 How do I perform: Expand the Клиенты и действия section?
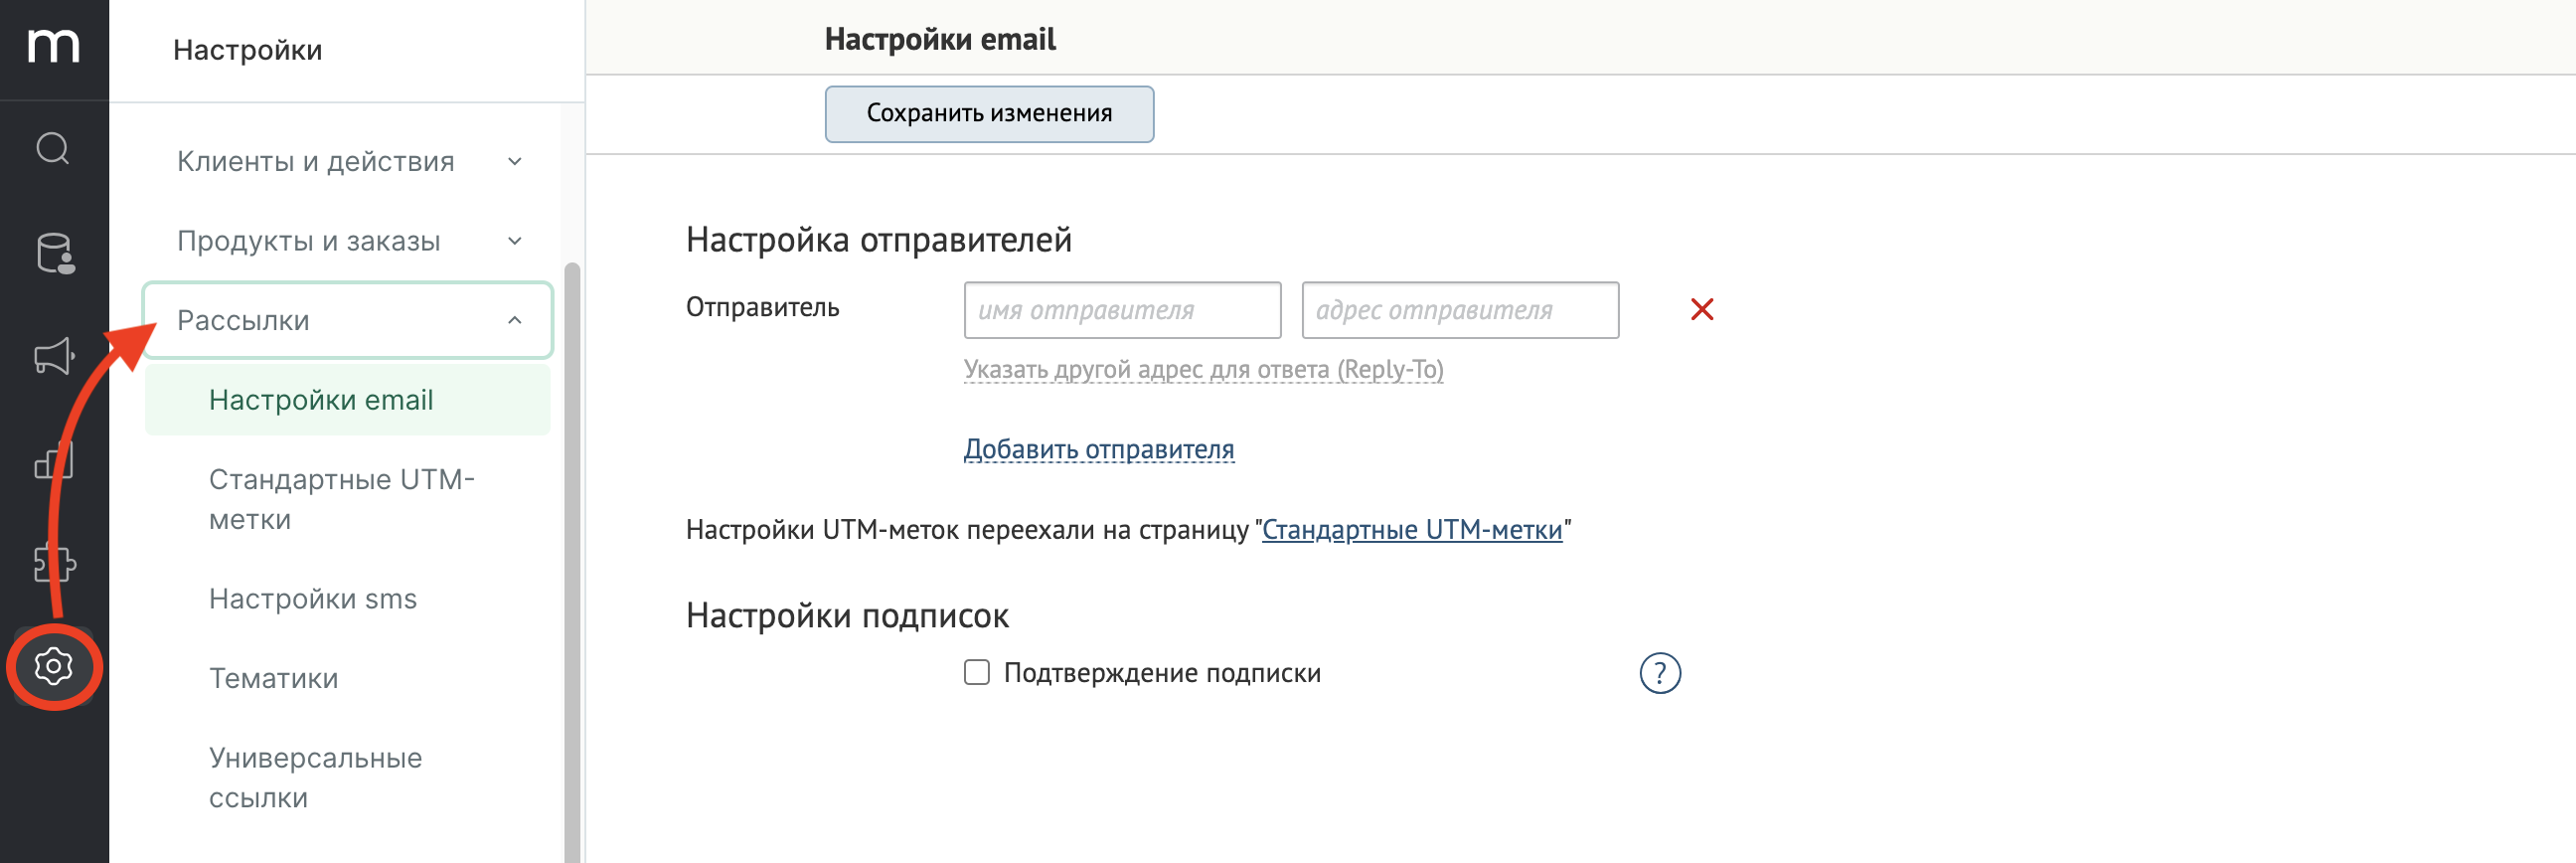pyautogui.click(x=348, y=161)
